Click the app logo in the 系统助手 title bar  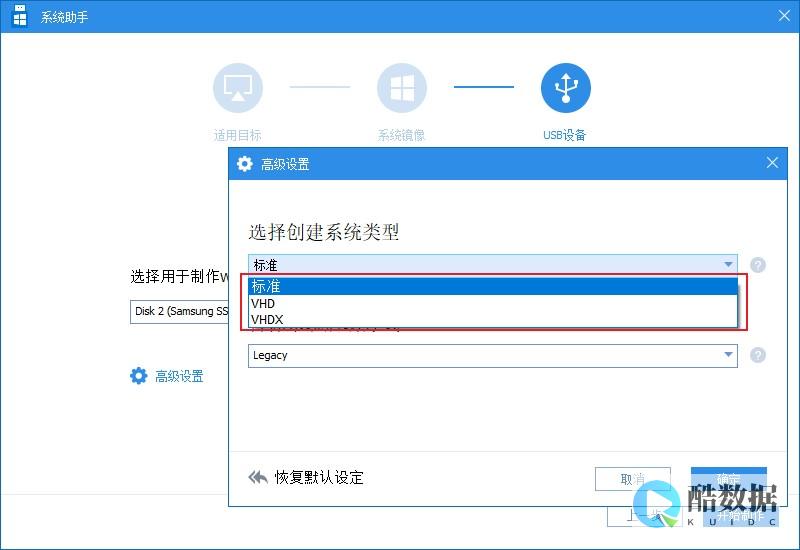point(19,15)
